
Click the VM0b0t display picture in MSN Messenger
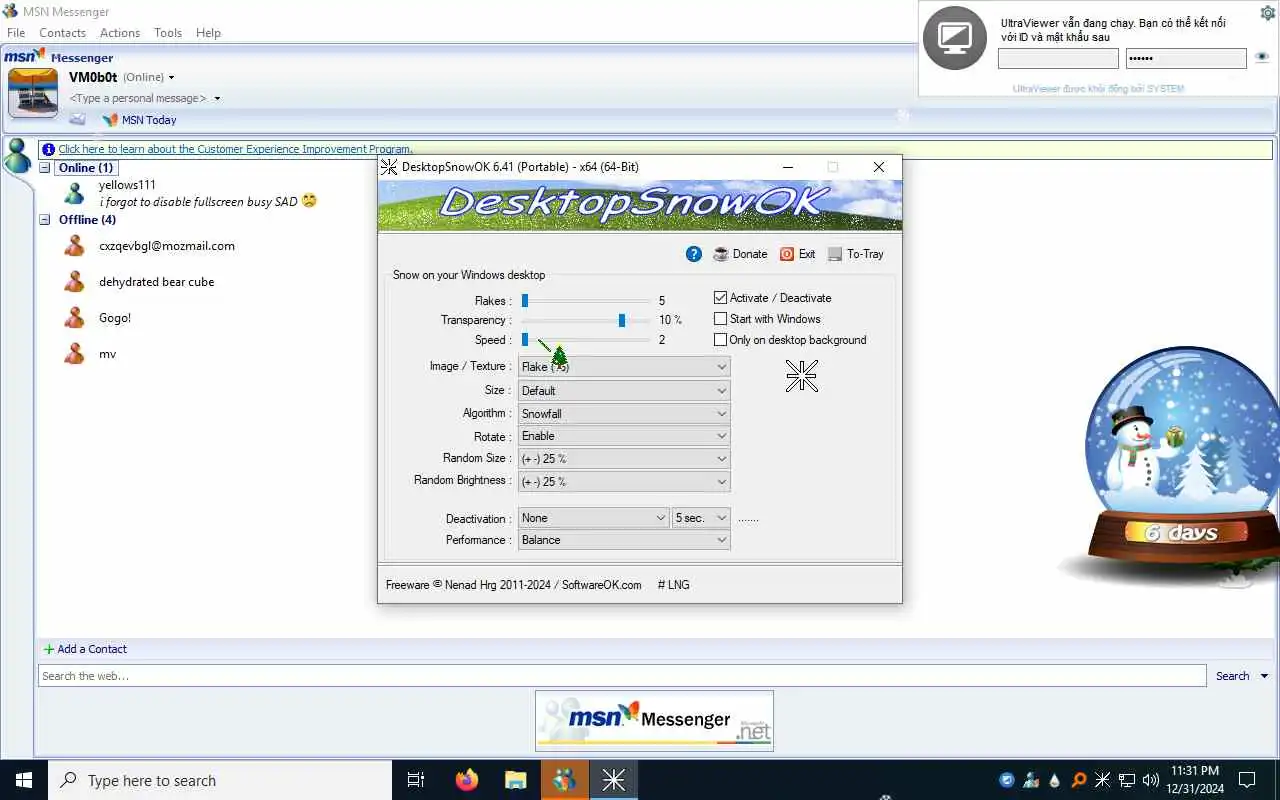(x=33, y=93)
